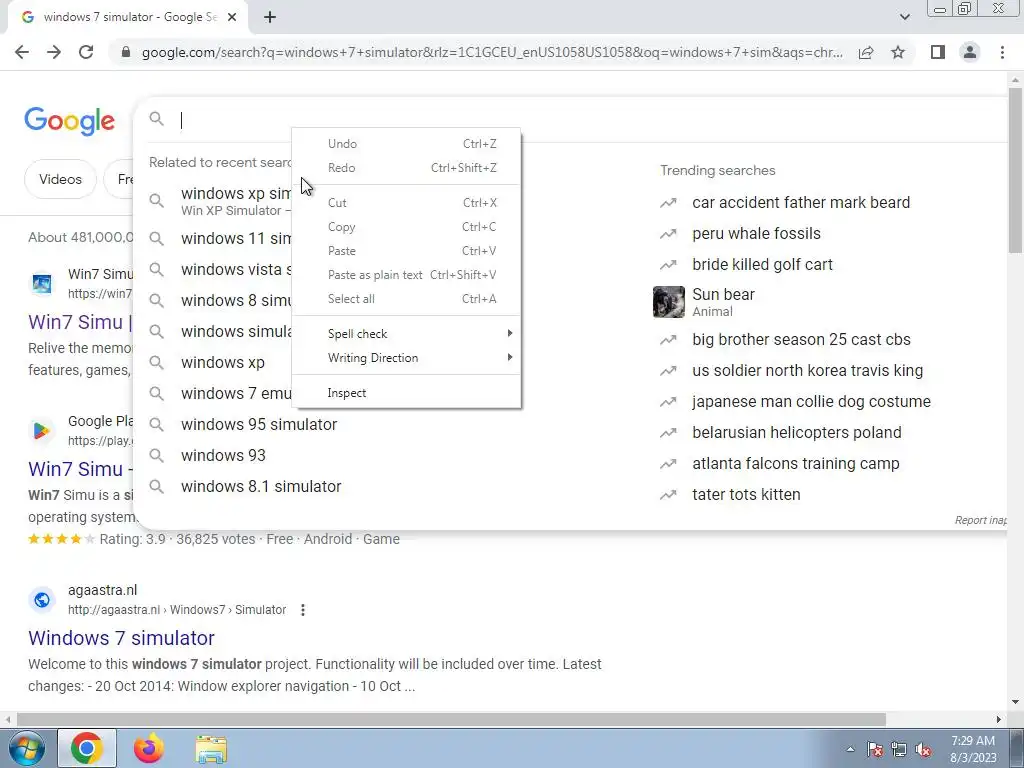
Task: Open the network tray icon
Action: [899, 749]
